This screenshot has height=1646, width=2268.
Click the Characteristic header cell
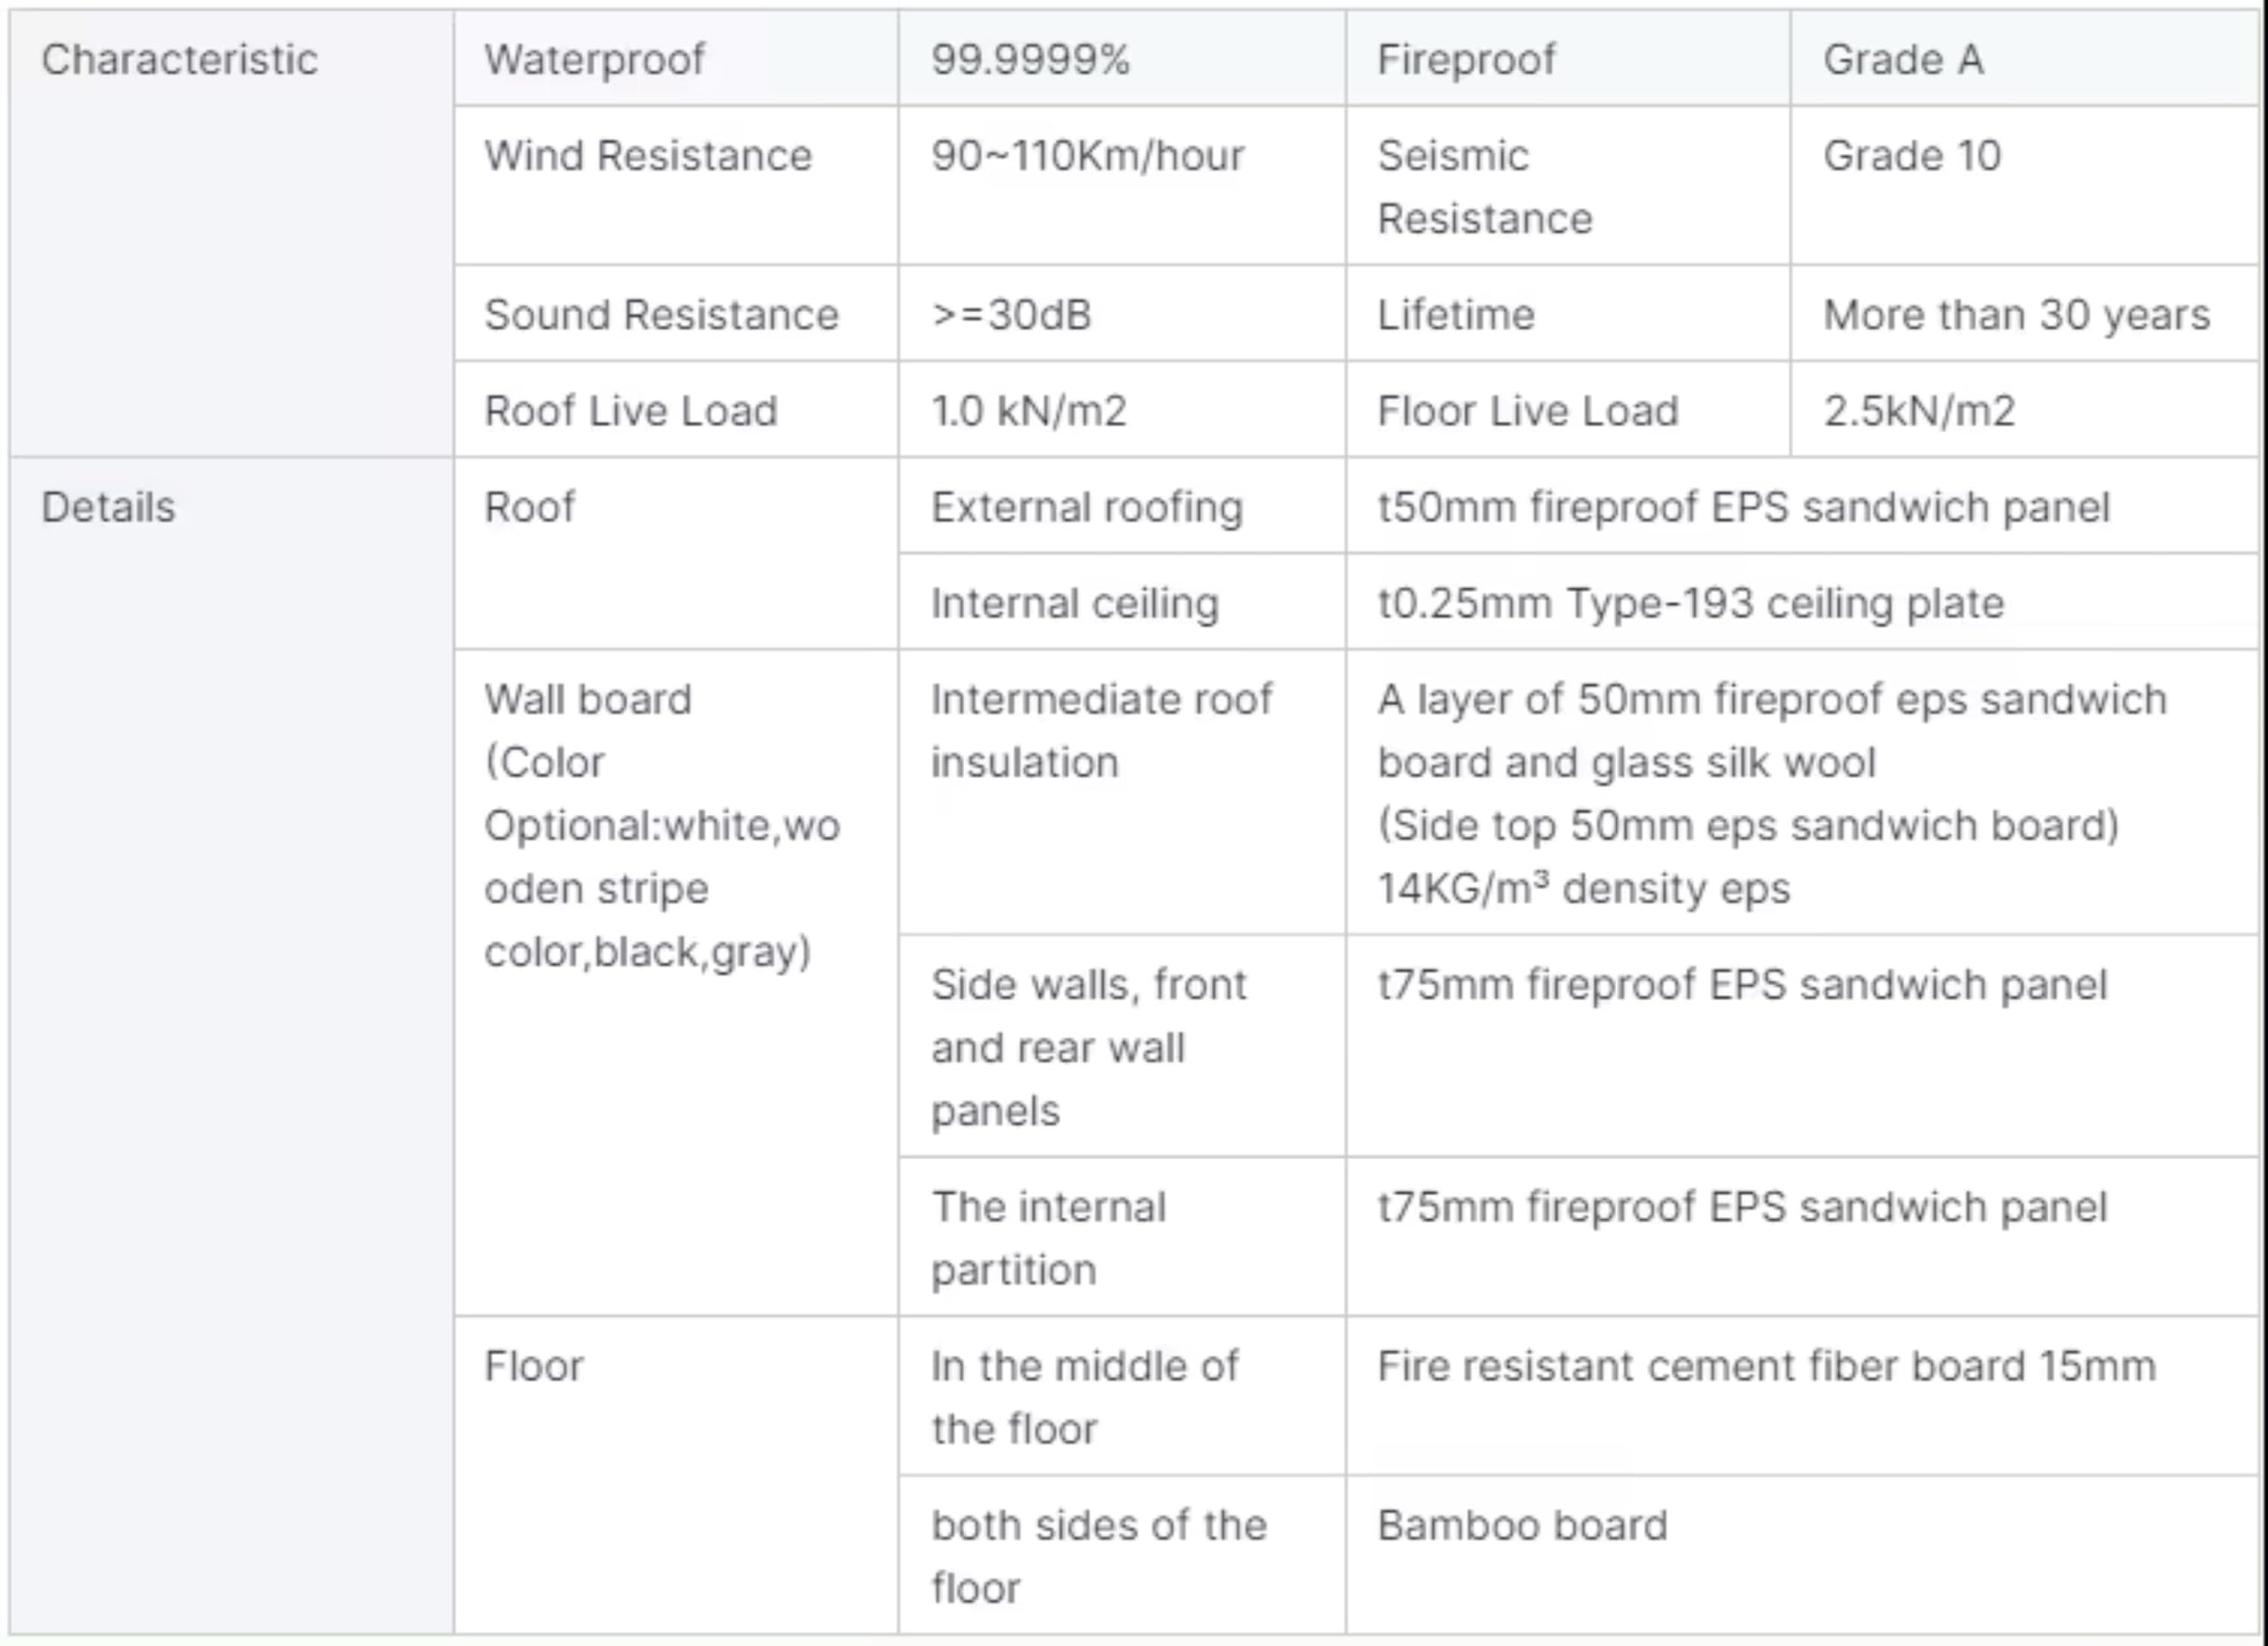(x=231, y=233)
